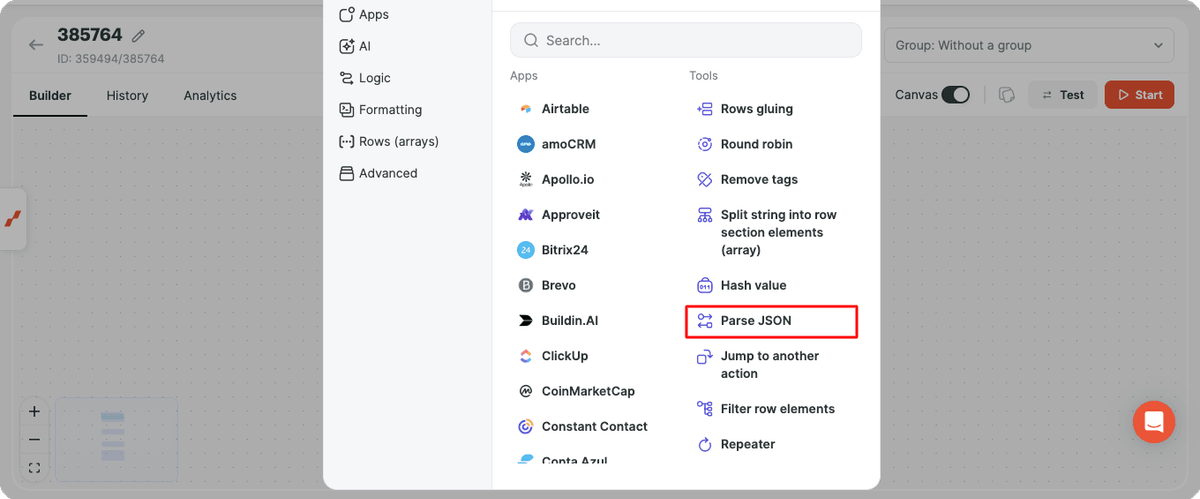Choose the amoCRM app label
1200x499 pixels.
coord(569,144)
